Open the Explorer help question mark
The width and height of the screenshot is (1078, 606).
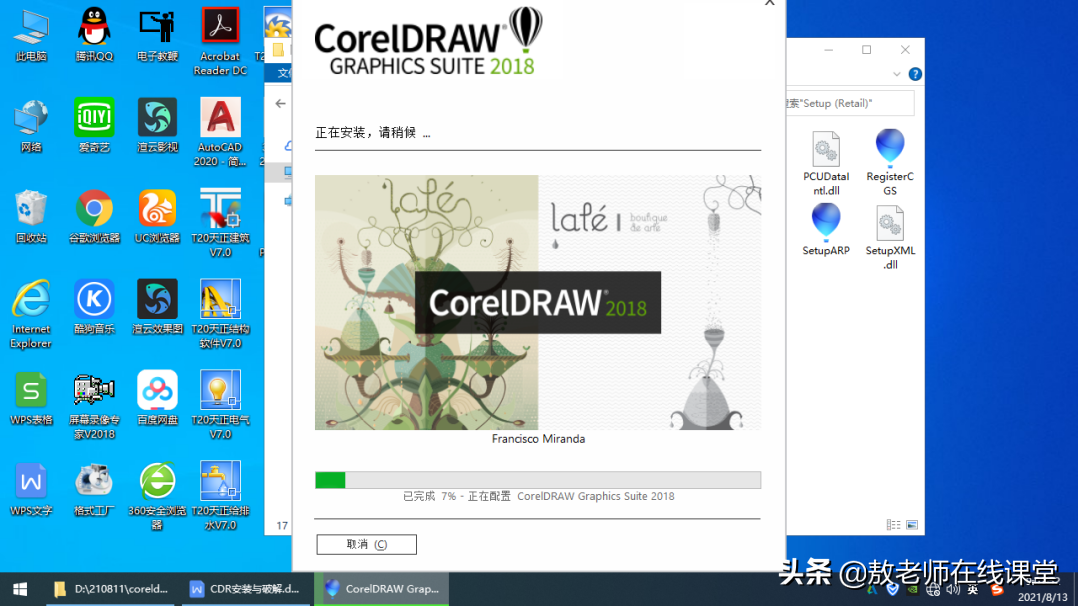pyautogui.click(x=917, y=74)
